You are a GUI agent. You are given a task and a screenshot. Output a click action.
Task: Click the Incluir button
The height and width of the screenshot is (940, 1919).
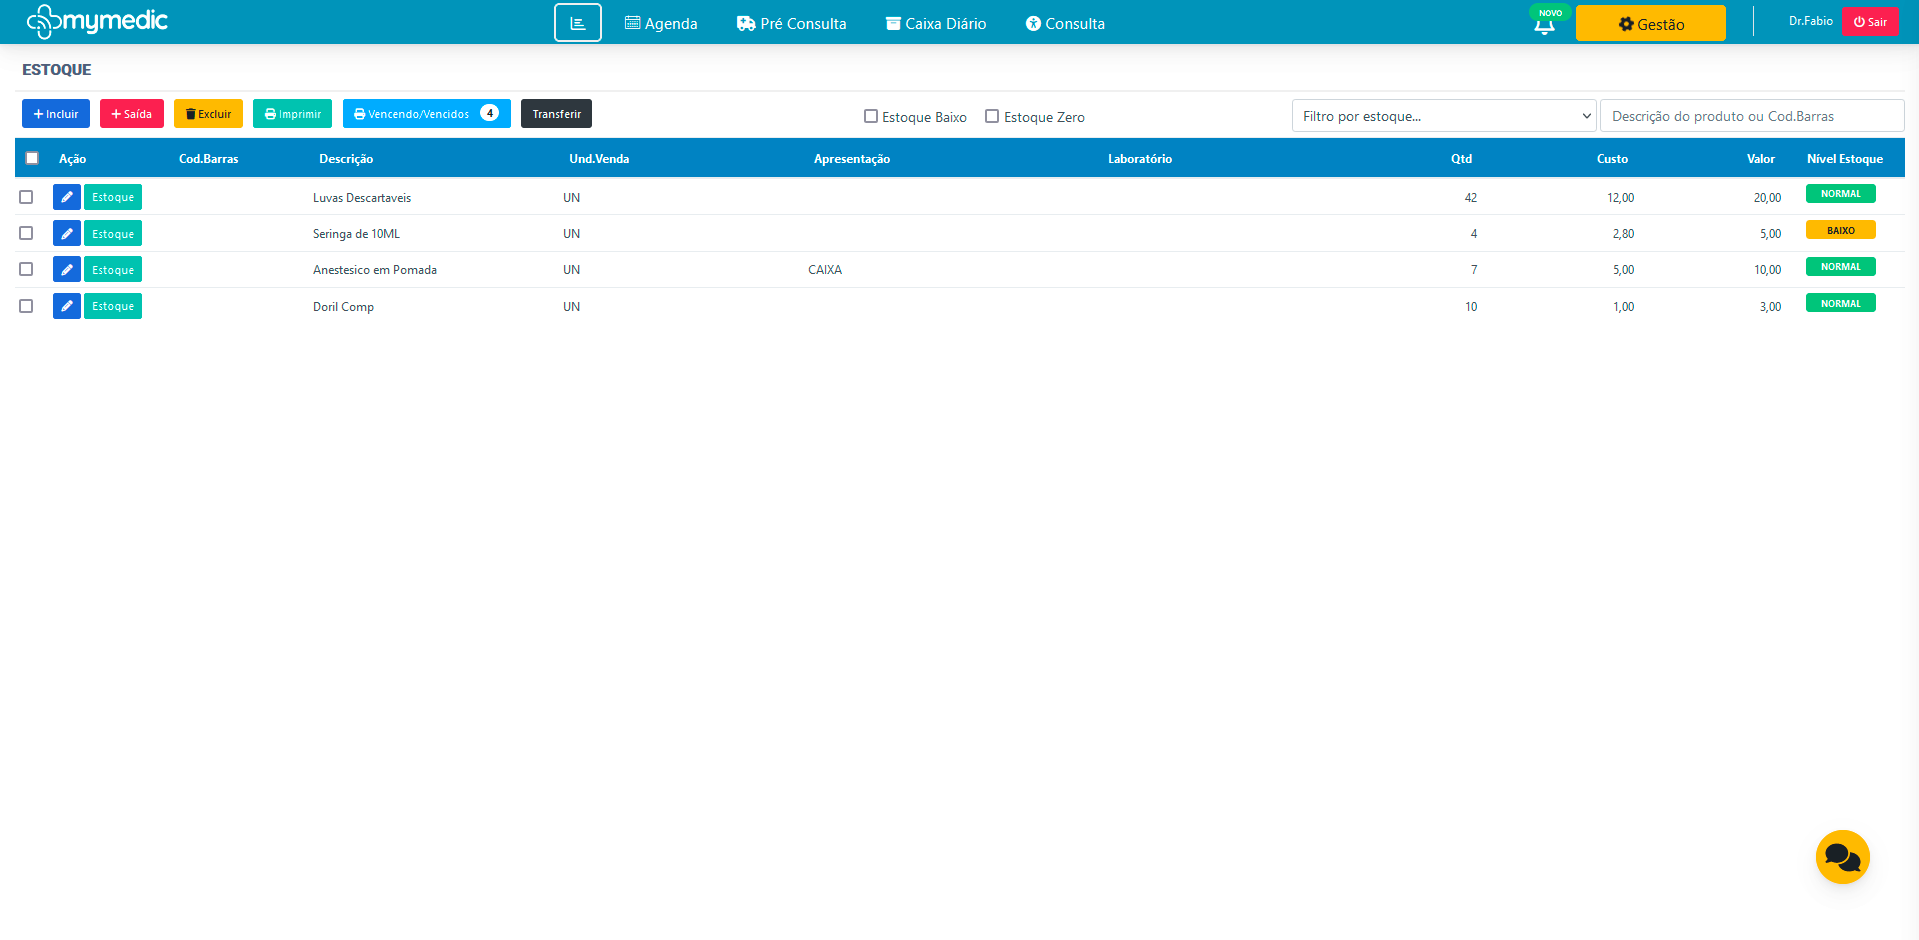coord(56,114)
